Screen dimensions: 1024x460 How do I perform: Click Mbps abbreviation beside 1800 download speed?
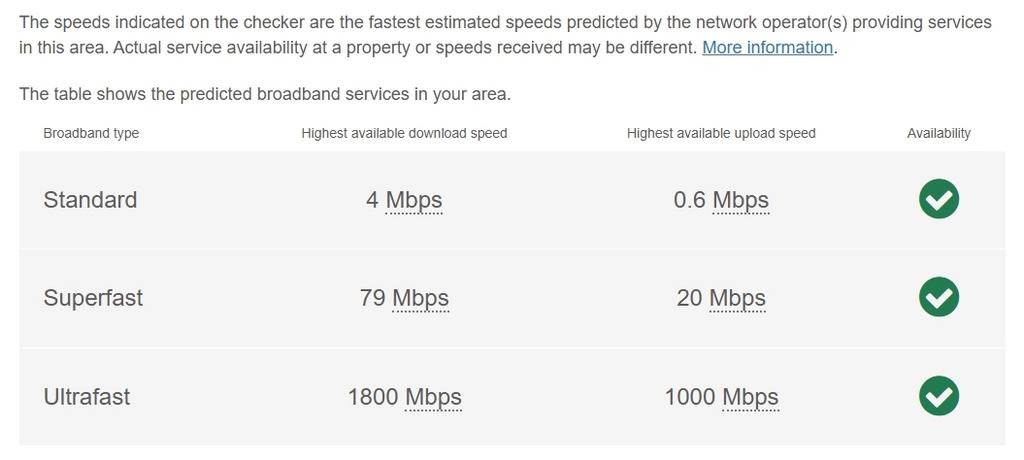coord(433,397)
